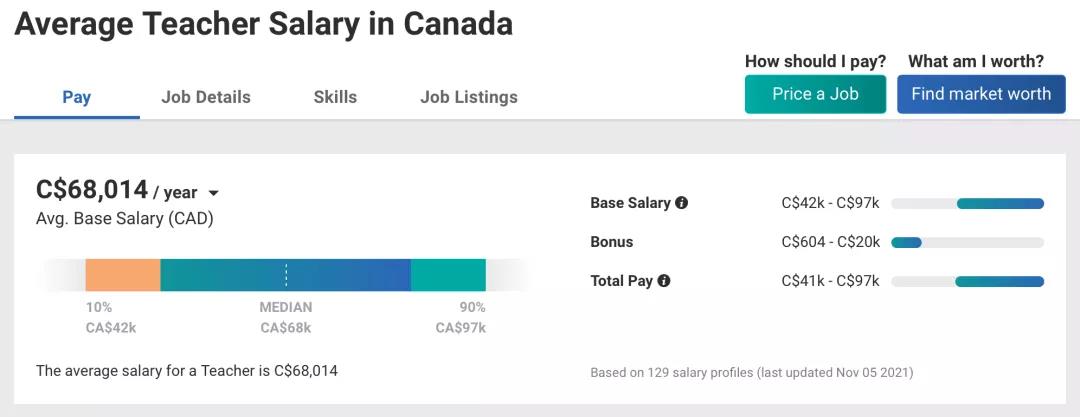Screen dimensions: 1080x417
Task: Click the Find market worth button
Action: point(981,94)
